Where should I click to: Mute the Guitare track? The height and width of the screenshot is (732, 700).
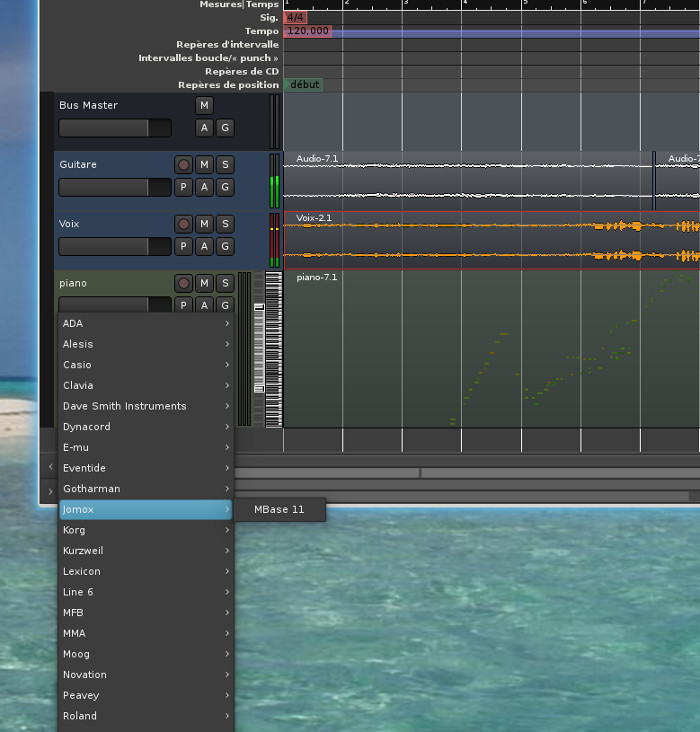click(x=204, y=164)
